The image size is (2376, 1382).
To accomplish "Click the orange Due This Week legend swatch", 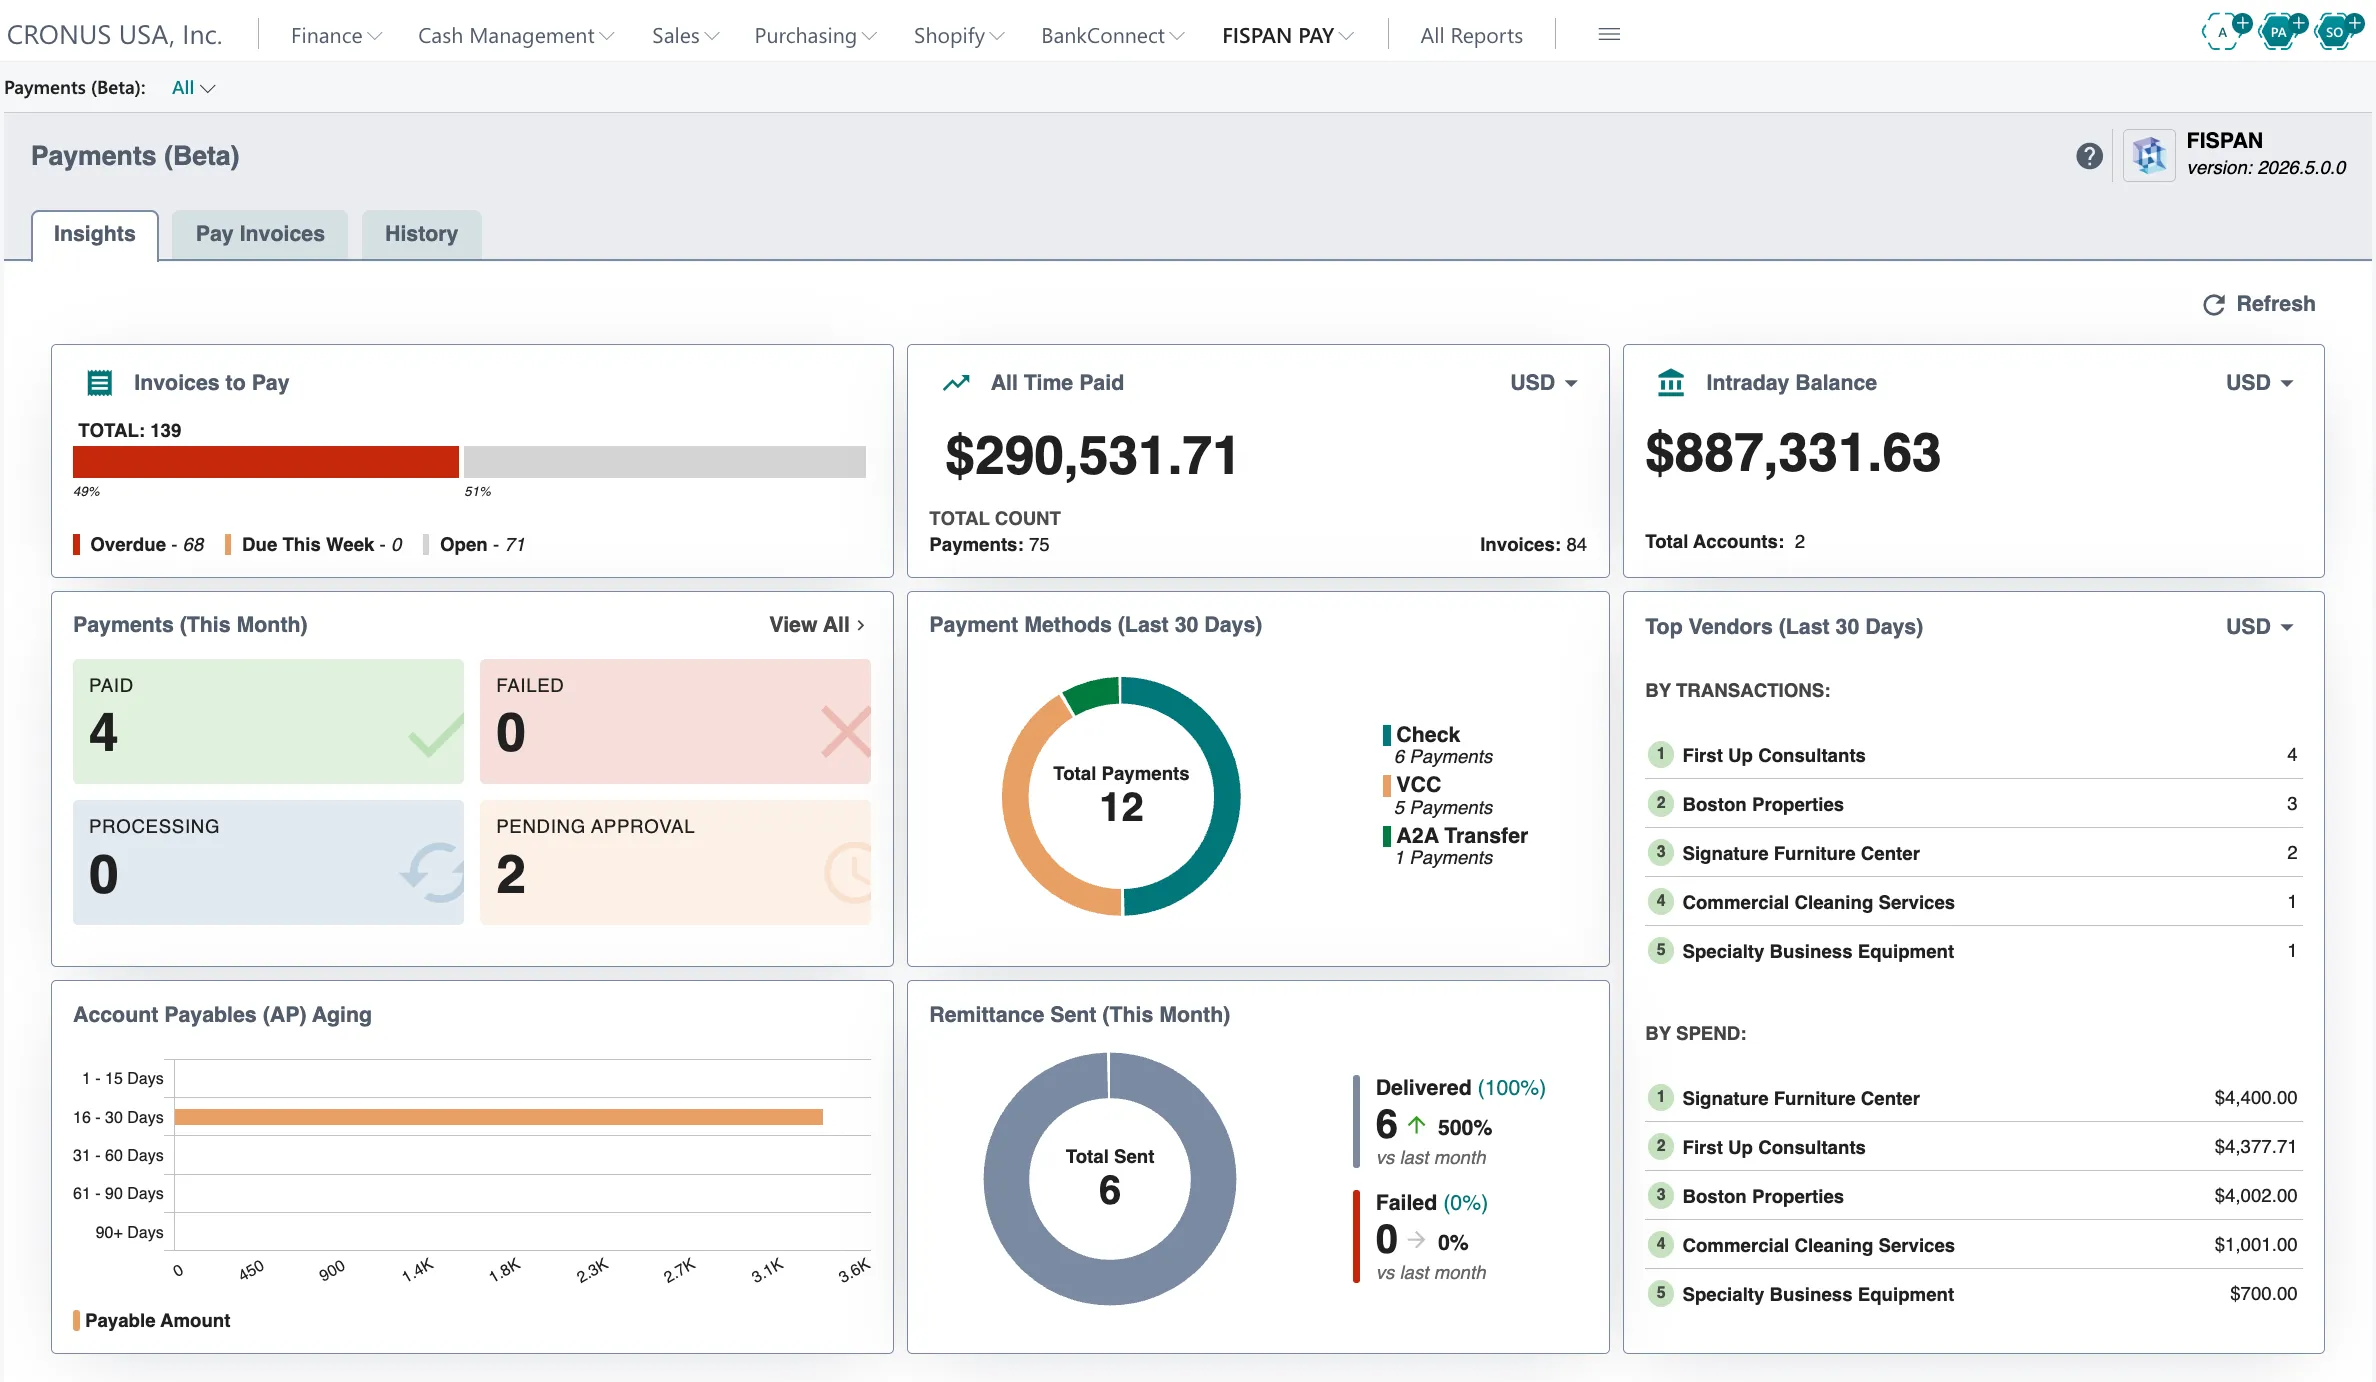I will click(228, 545).
